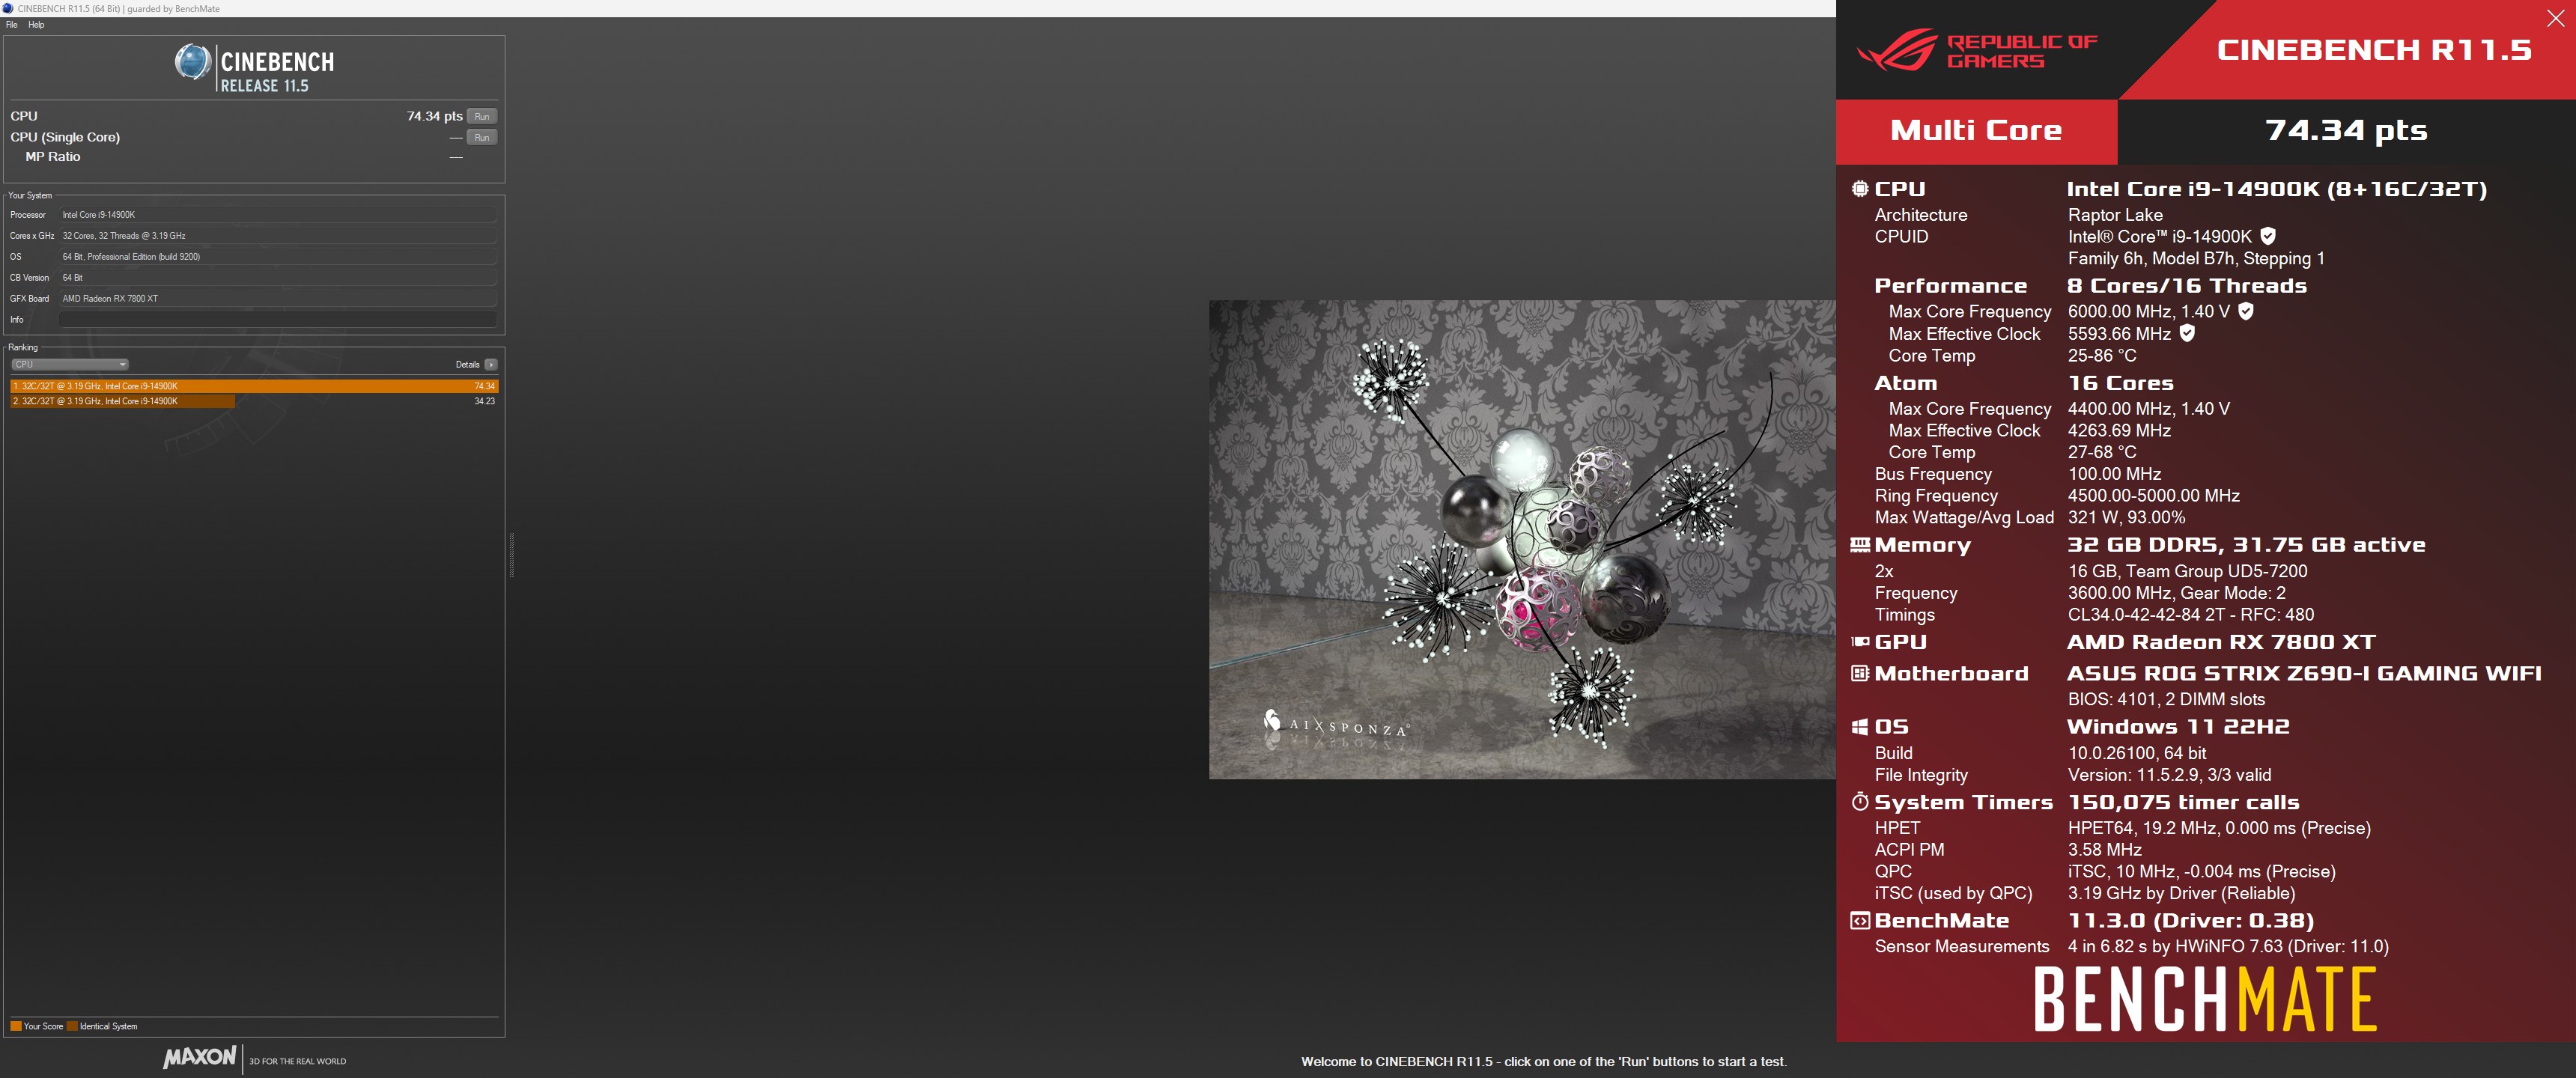The height and width of the screenshot is (1078, 2576).
Task: Open the Help menu
Action: 36,25
